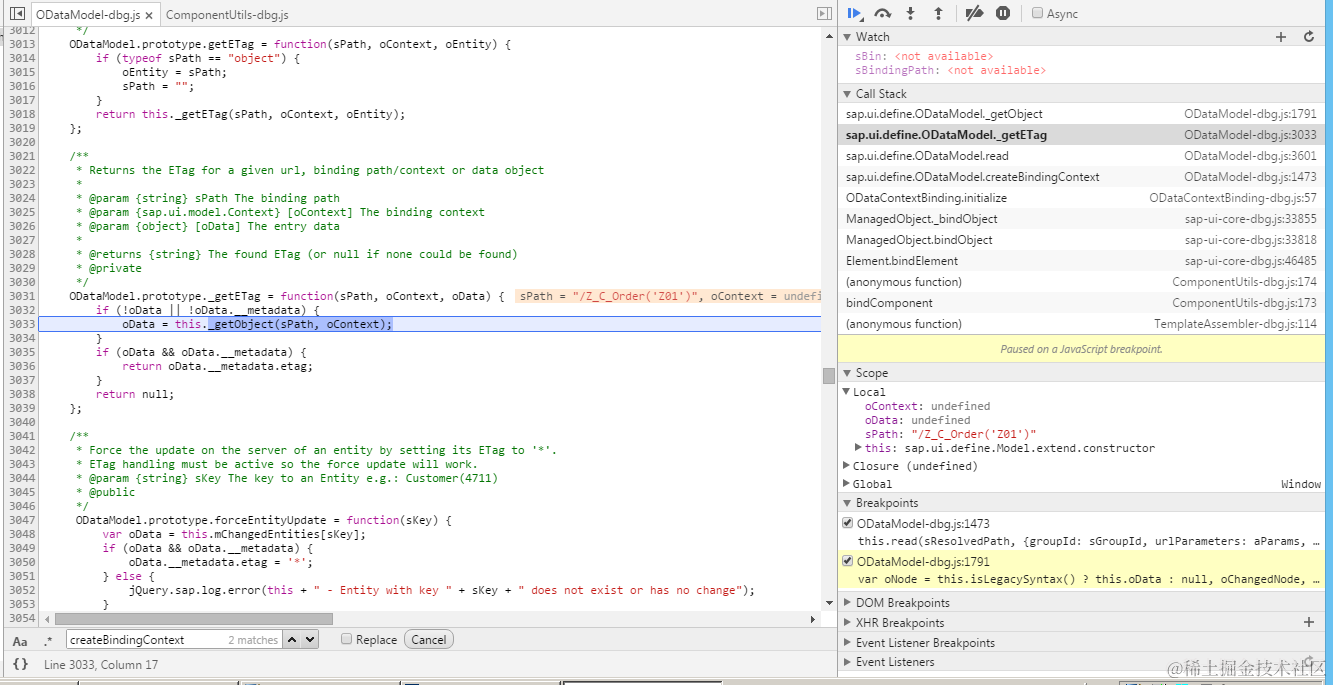Pretty print the source with braces icon
The height and width of the screenshot is (685, 1333).
tap(20, 664)
